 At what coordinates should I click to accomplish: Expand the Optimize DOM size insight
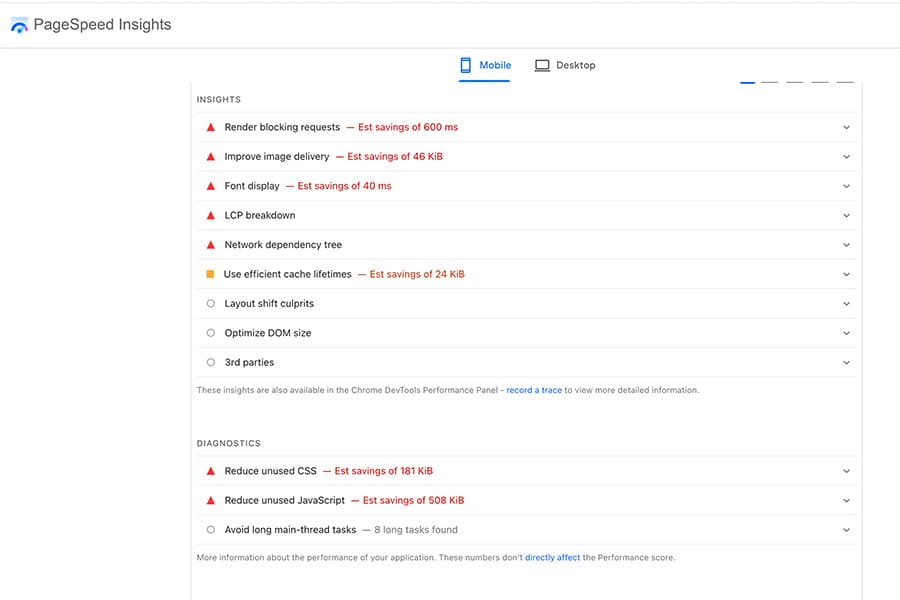(846, 333)
